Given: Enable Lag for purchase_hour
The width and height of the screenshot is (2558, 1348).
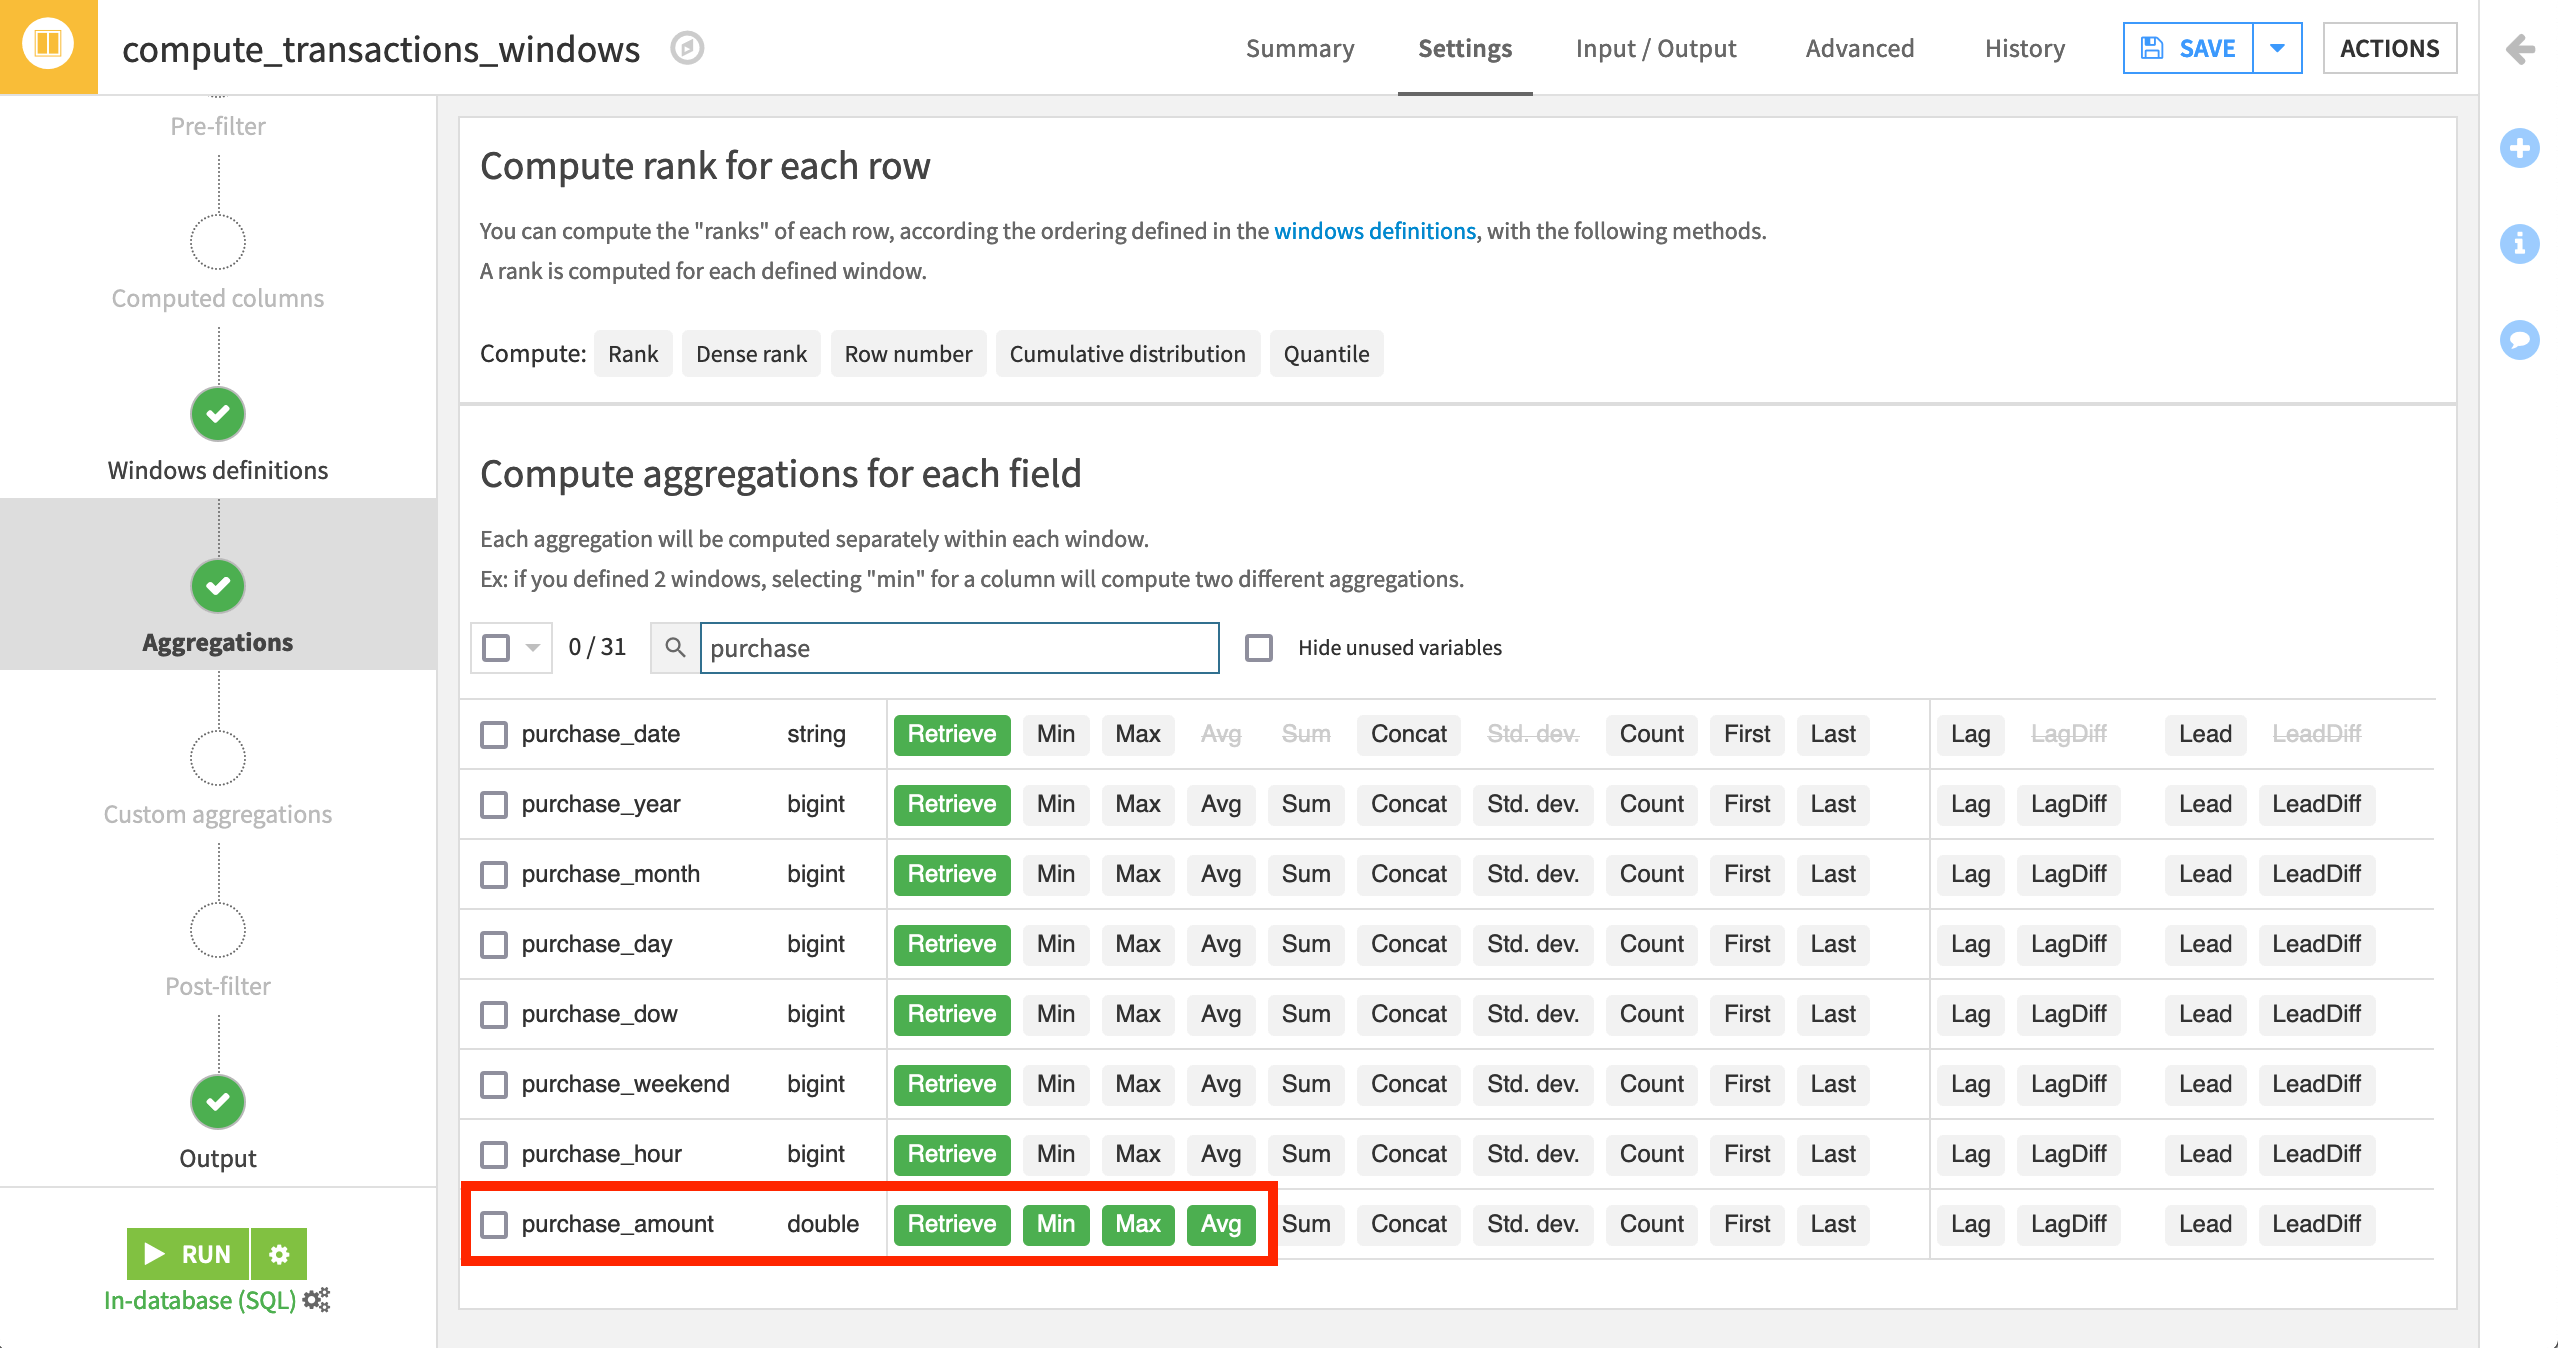Looking at the screenshot, I should 1970,1154.
